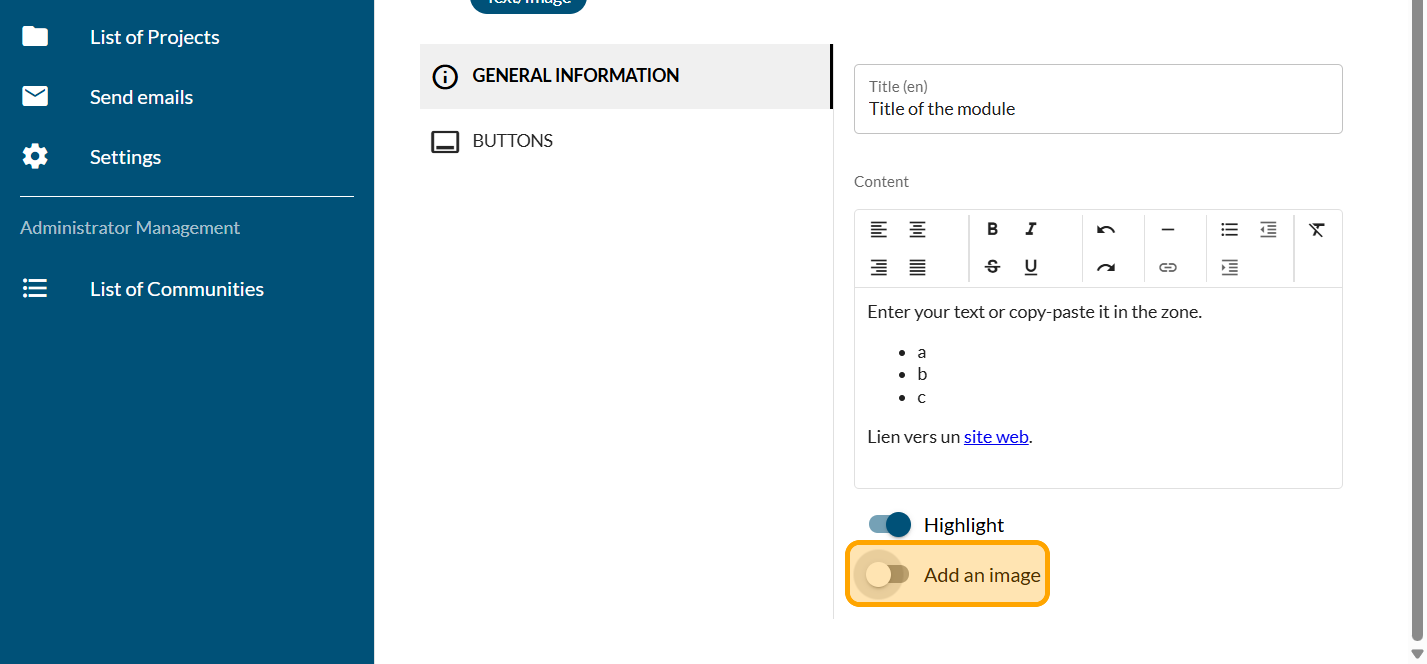Turn off the Highlight toggle
1427x664 pixels.
pyautogui.click(x=889, y=524)
